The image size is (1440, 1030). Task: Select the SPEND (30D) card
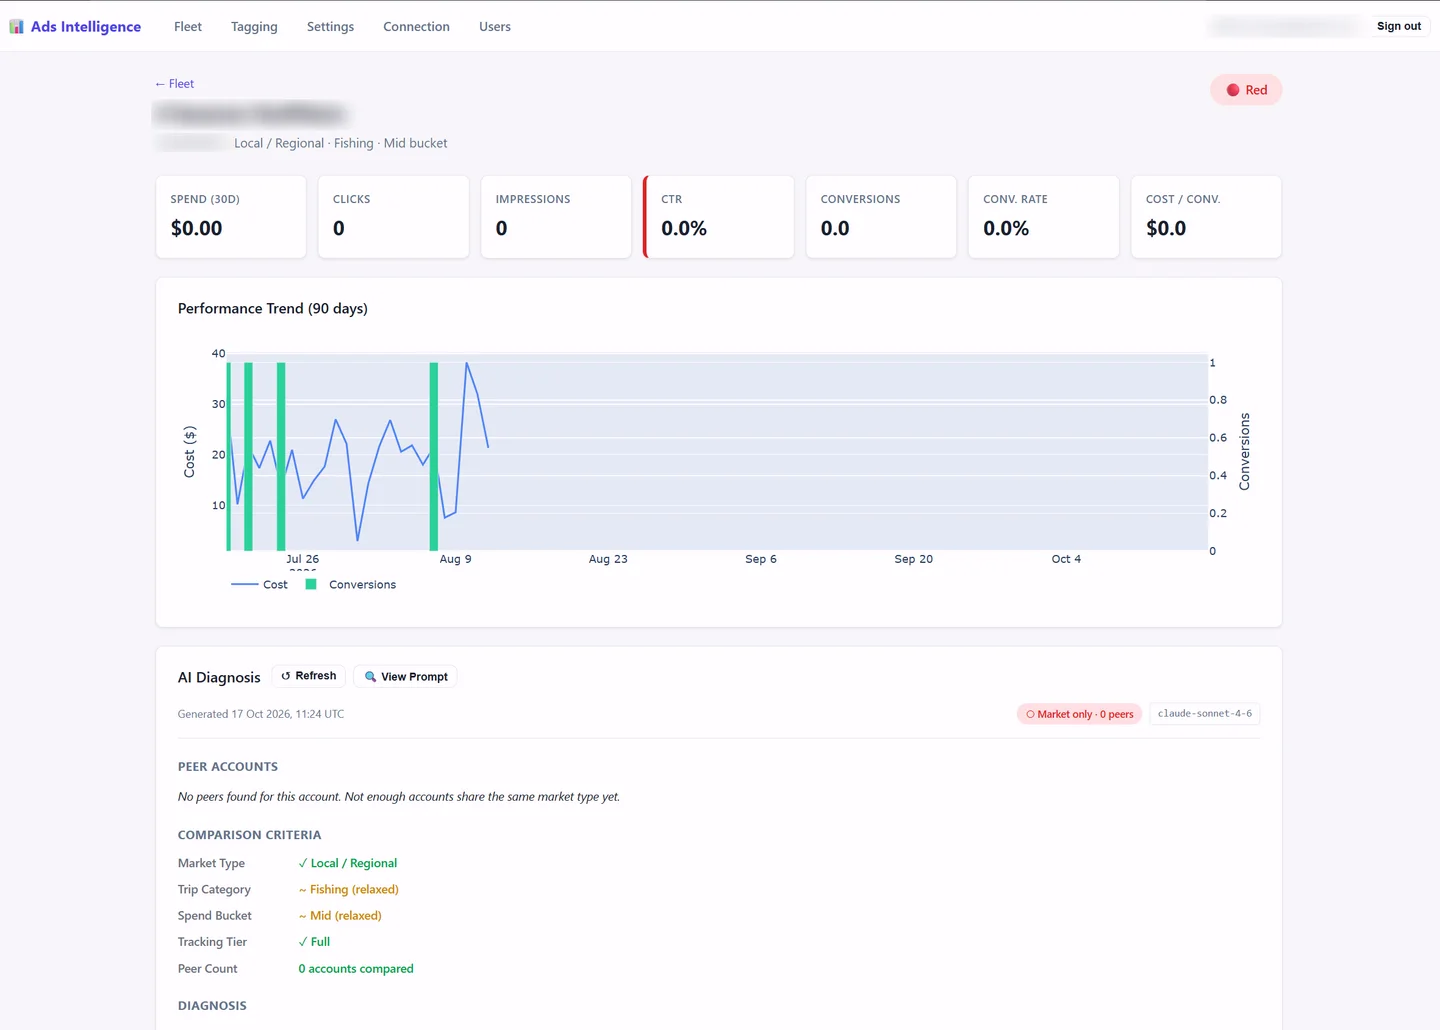[231, 217]
